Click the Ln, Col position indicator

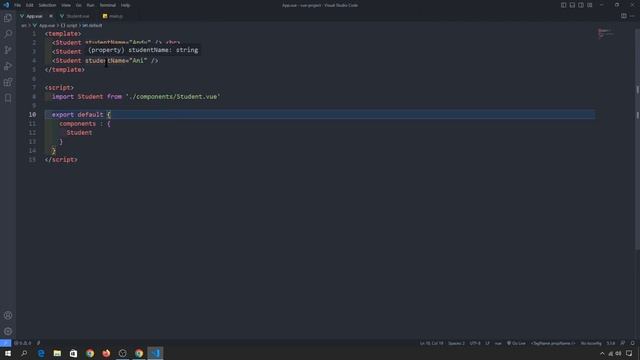[x=431, y=343]
